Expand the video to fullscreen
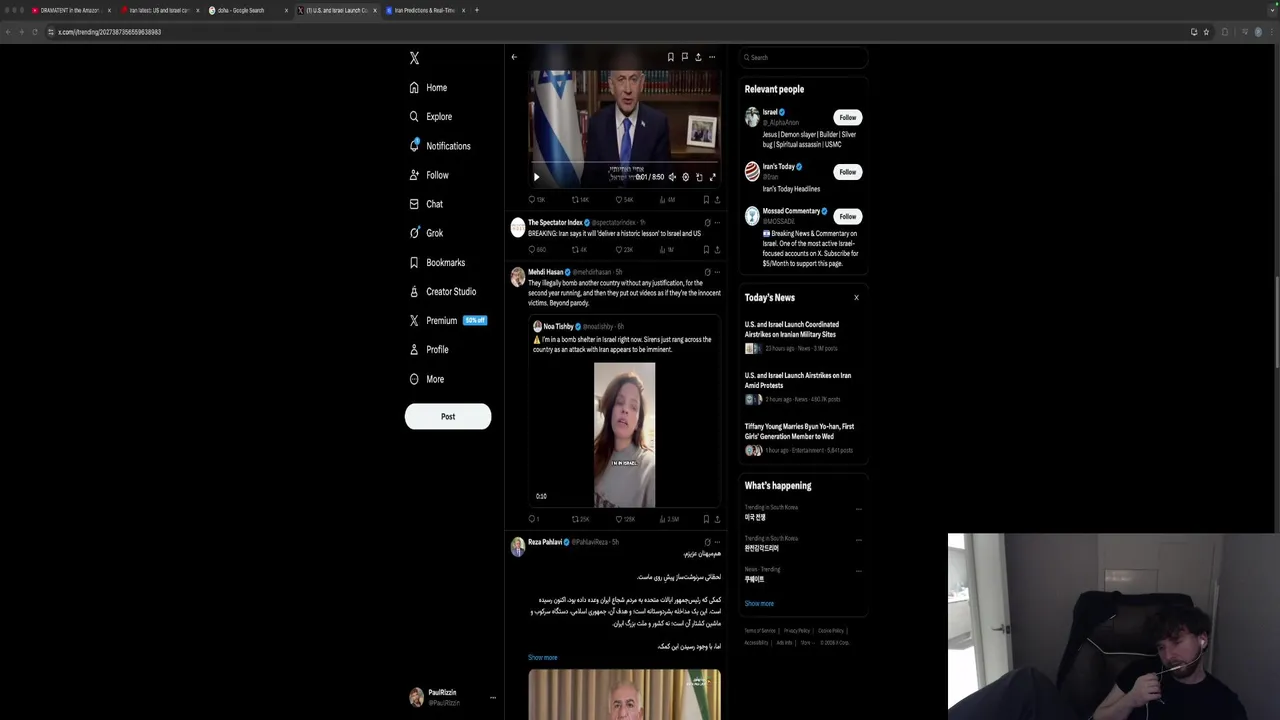This screenshot has width=1280, height=720. 712,177
